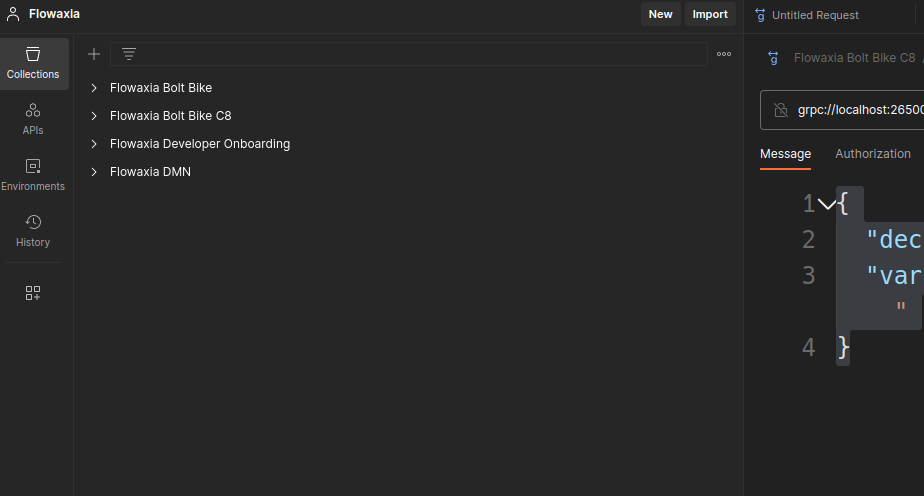Click the insecure lock icon beside gRPC URL
Screen dimensions: 924x496
(x=781, y=110)
